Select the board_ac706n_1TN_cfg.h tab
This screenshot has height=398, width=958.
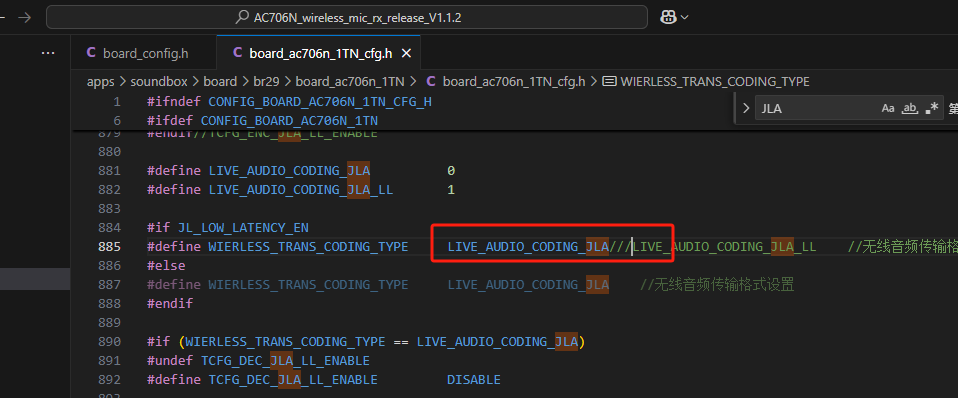(318, 53)
